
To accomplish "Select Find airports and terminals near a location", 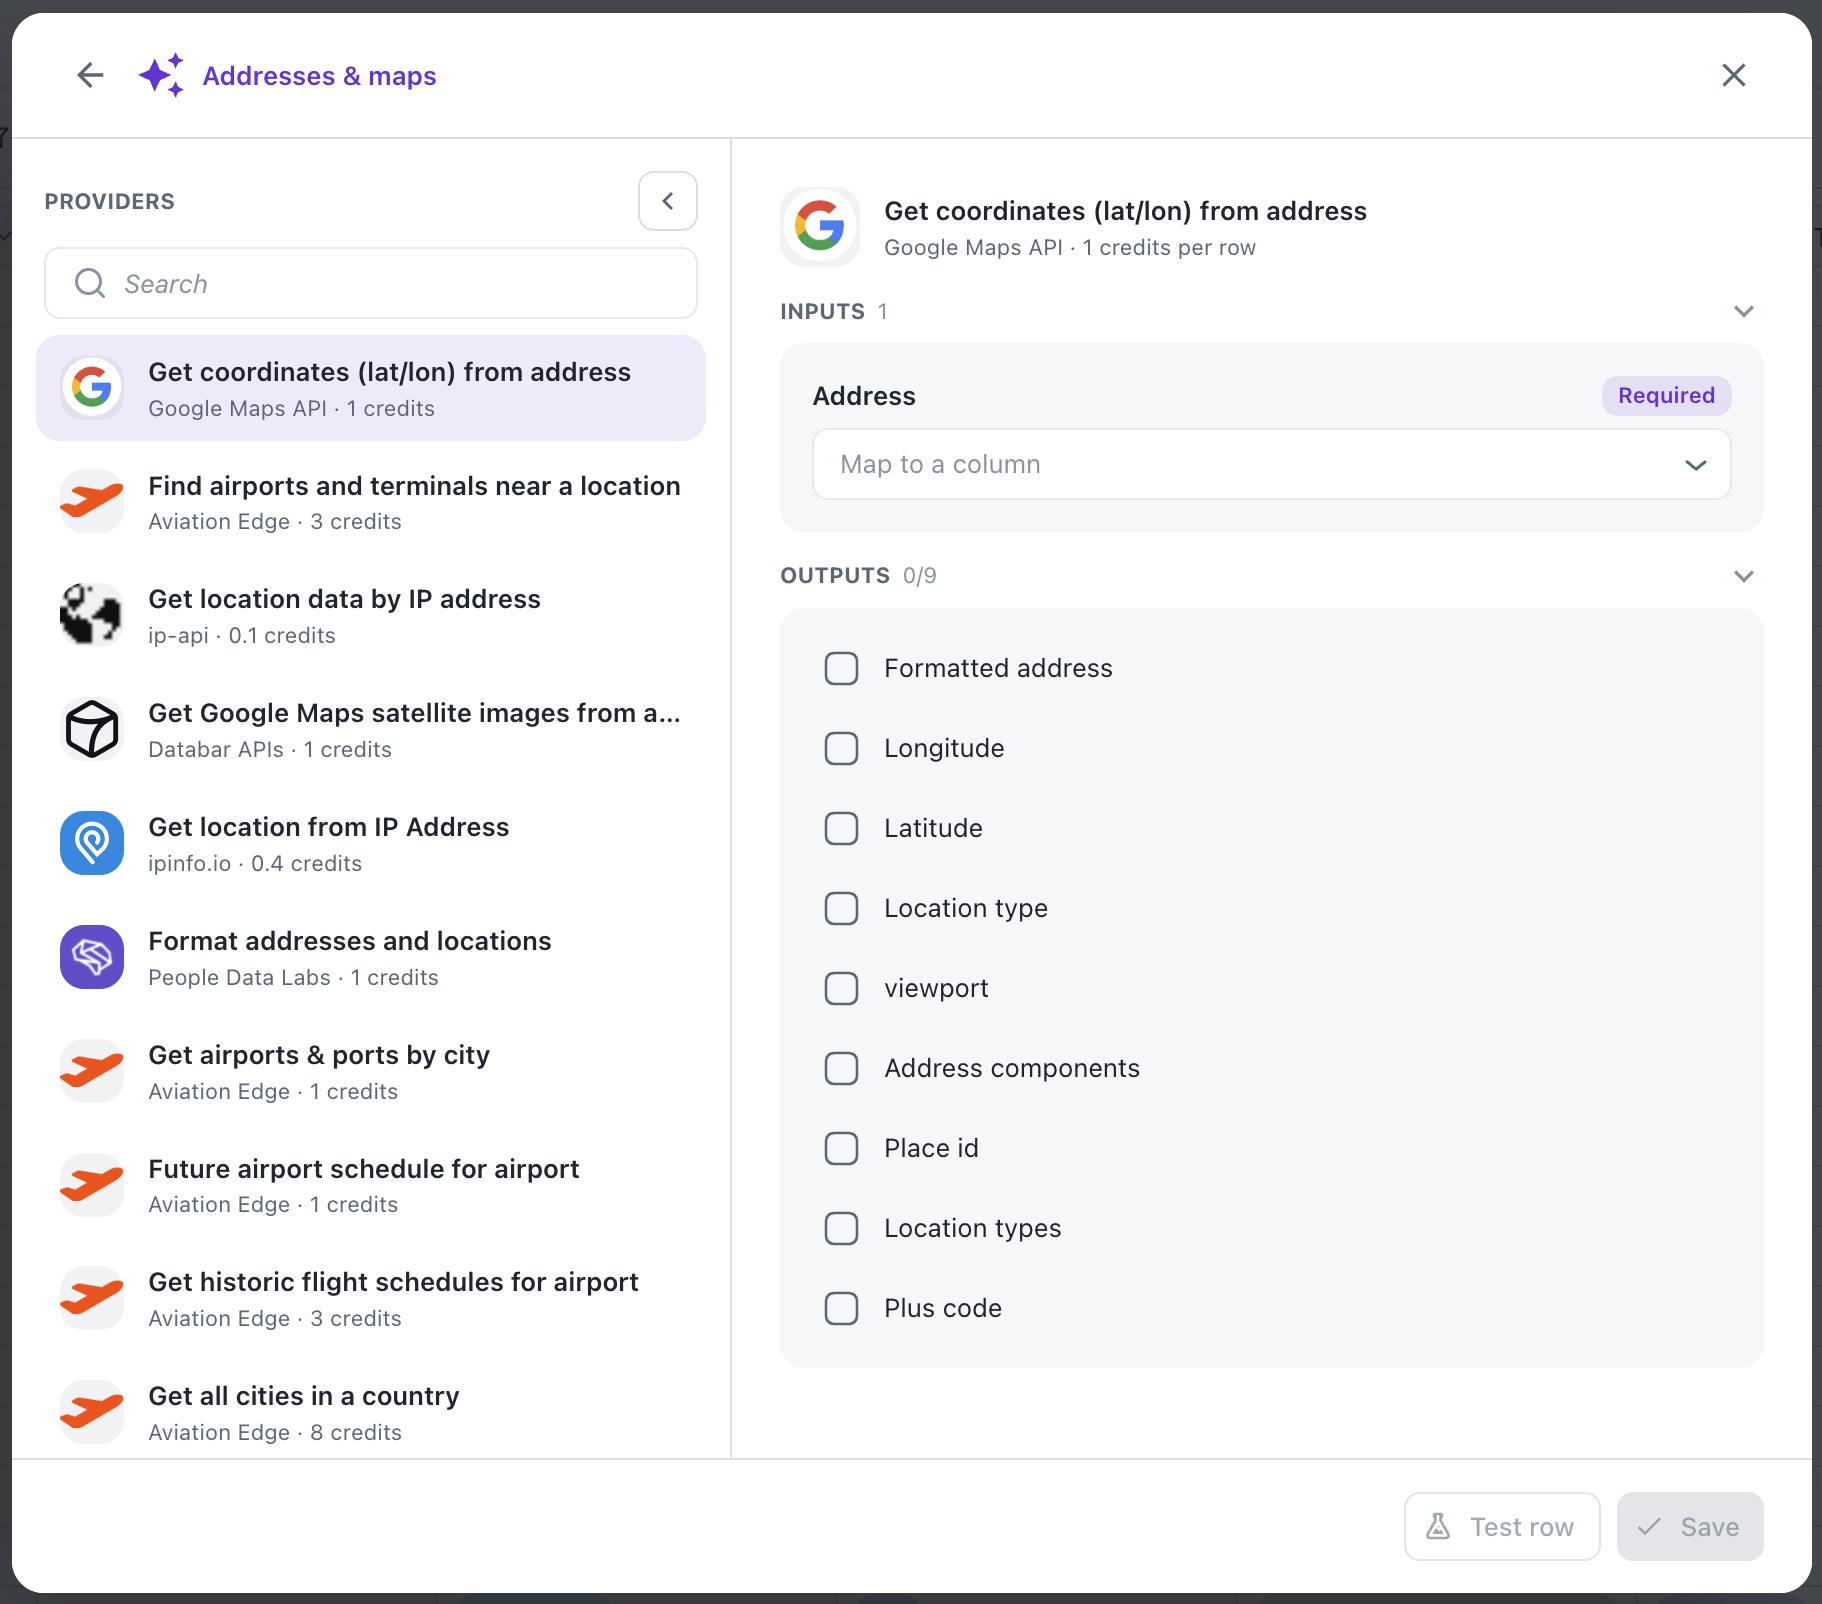I will click(371, 502).
